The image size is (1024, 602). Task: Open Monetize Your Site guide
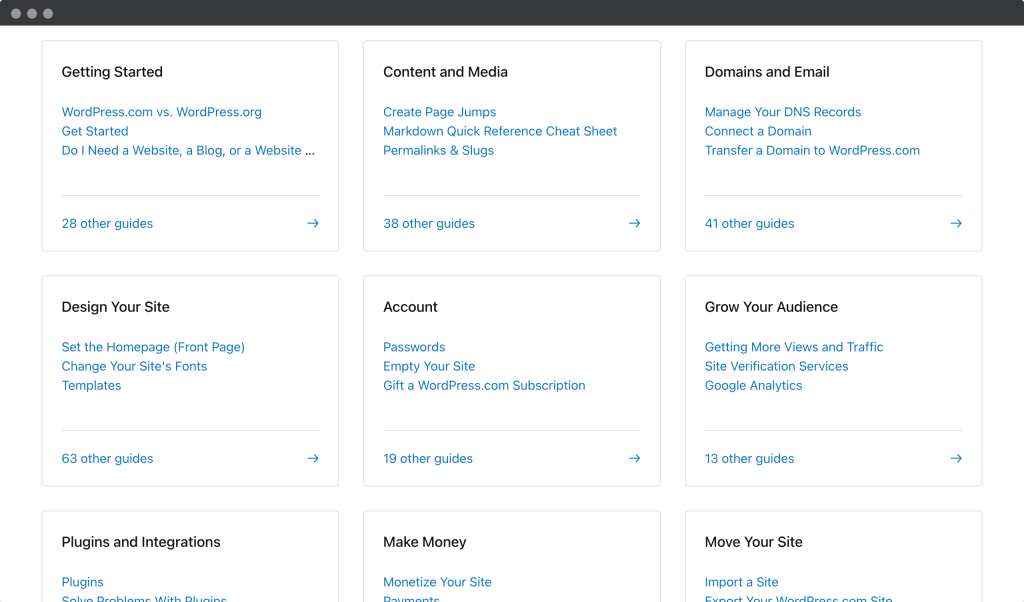point(437,582)
